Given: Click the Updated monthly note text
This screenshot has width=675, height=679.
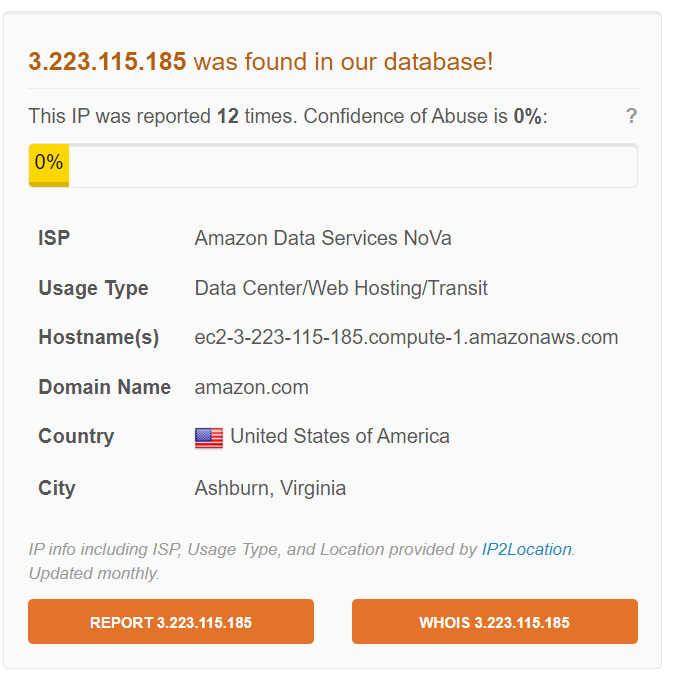Looking at the screenshot, I should (94, 573).
